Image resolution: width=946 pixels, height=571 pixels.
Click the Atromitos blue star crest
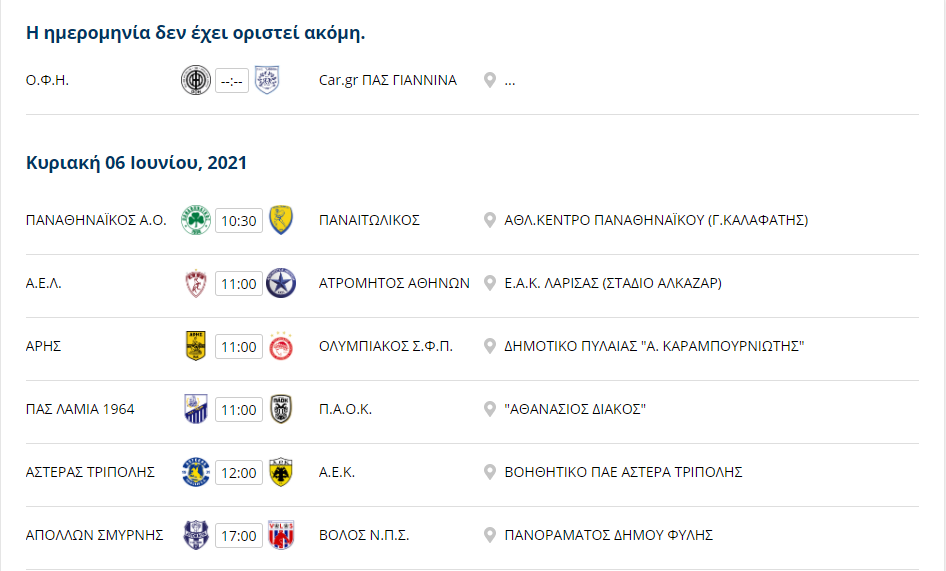281,283
